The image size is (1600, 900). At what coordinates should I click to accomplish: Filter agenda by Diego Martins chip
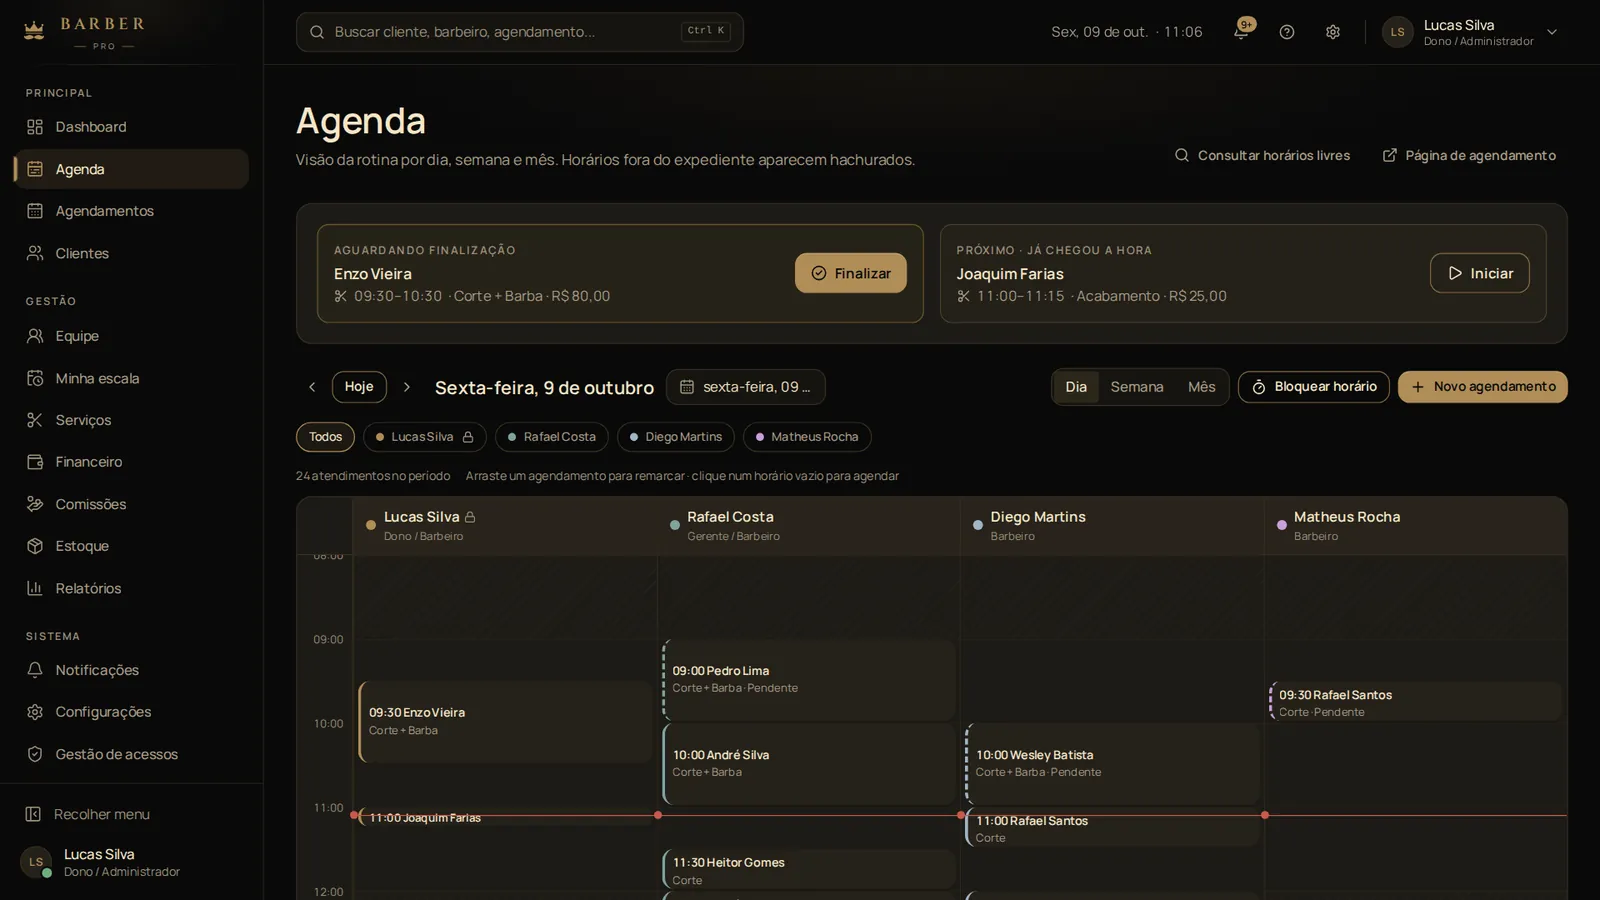coord(676,437)
